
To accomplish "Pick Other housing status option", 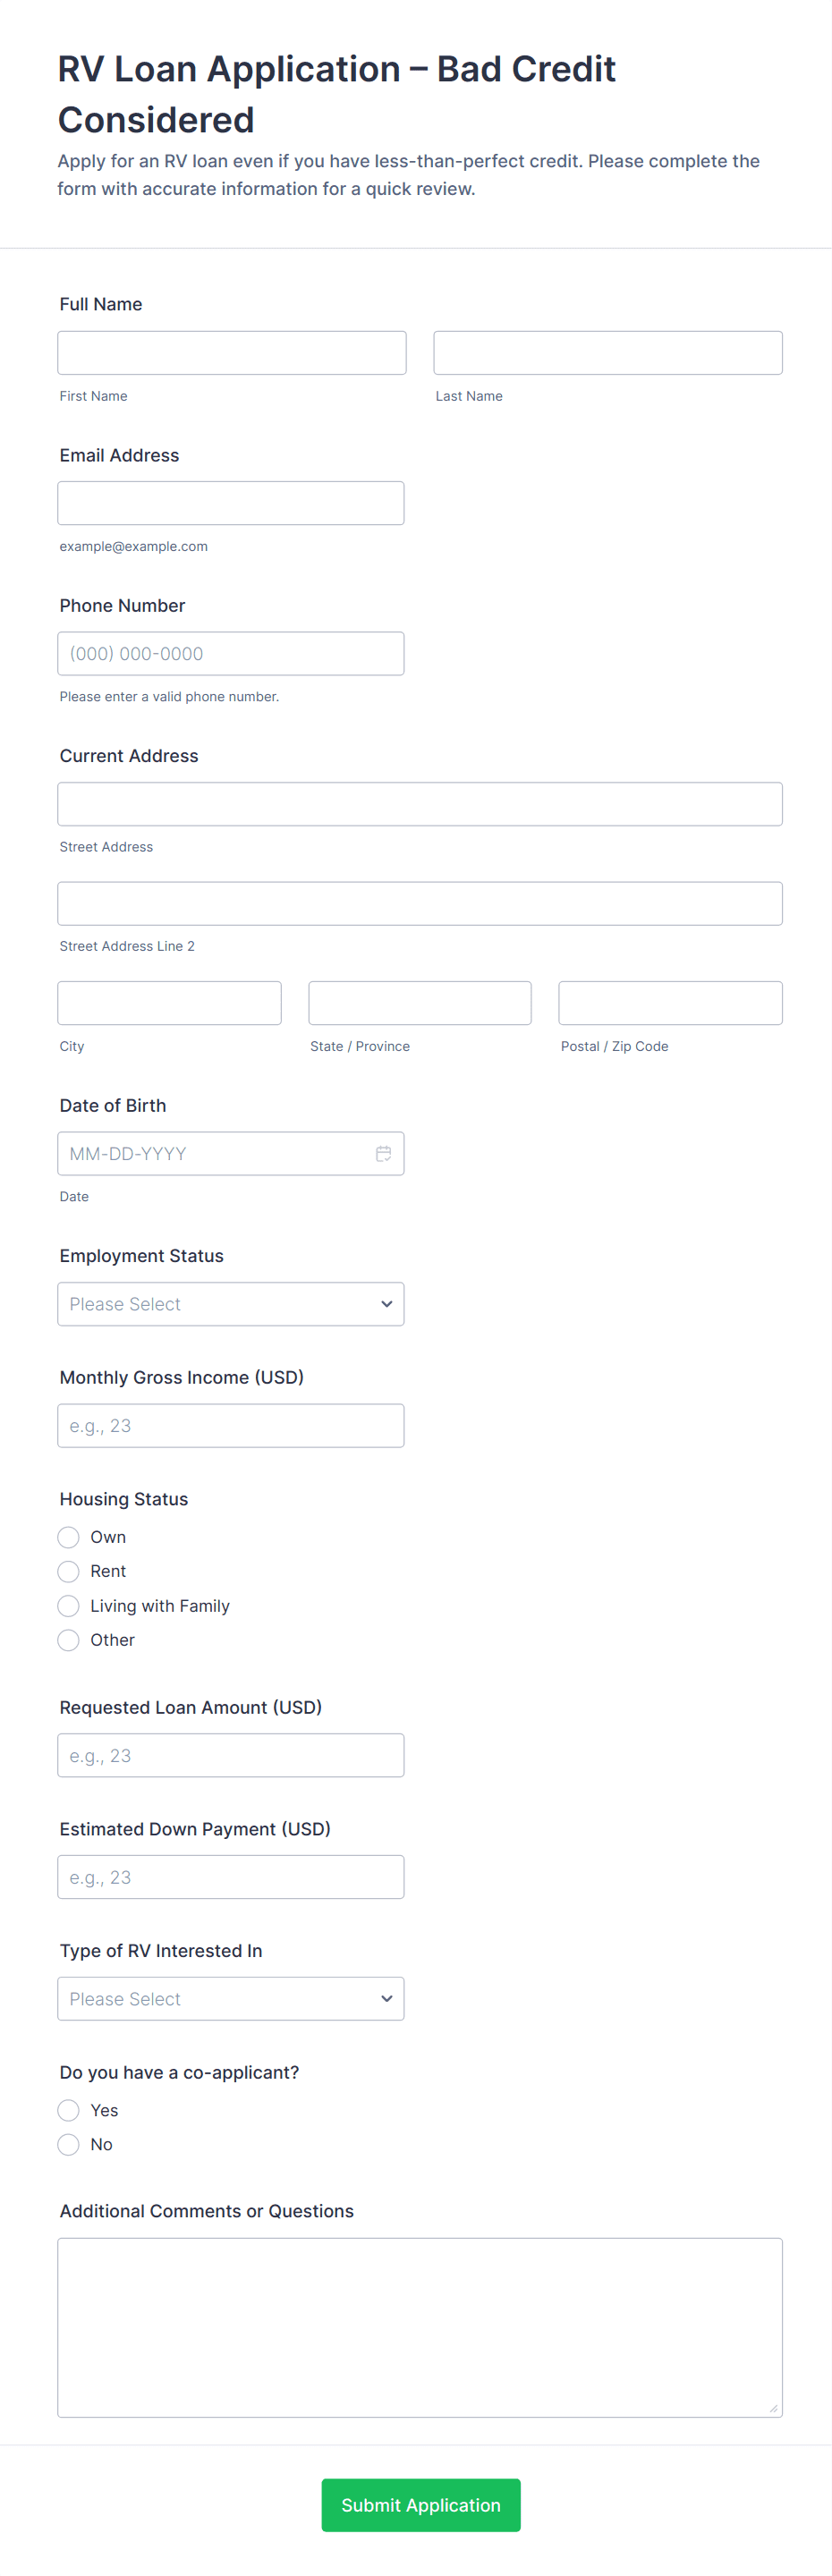I will pos(68,1640).
